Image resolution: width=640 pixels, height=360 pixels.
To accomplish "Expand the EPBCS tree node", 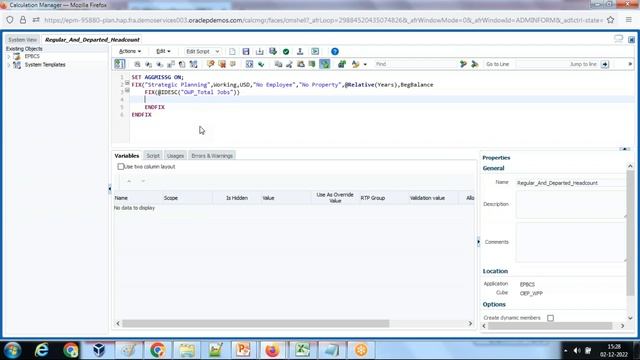I will pos(9,56).
